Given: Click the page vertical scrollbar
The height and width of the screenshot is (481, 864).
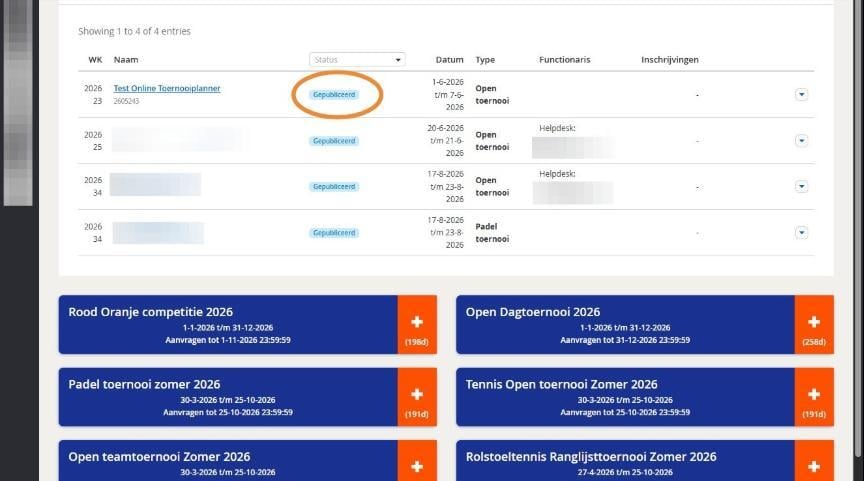Looking at the screenshot, I should tap(858, 229).
